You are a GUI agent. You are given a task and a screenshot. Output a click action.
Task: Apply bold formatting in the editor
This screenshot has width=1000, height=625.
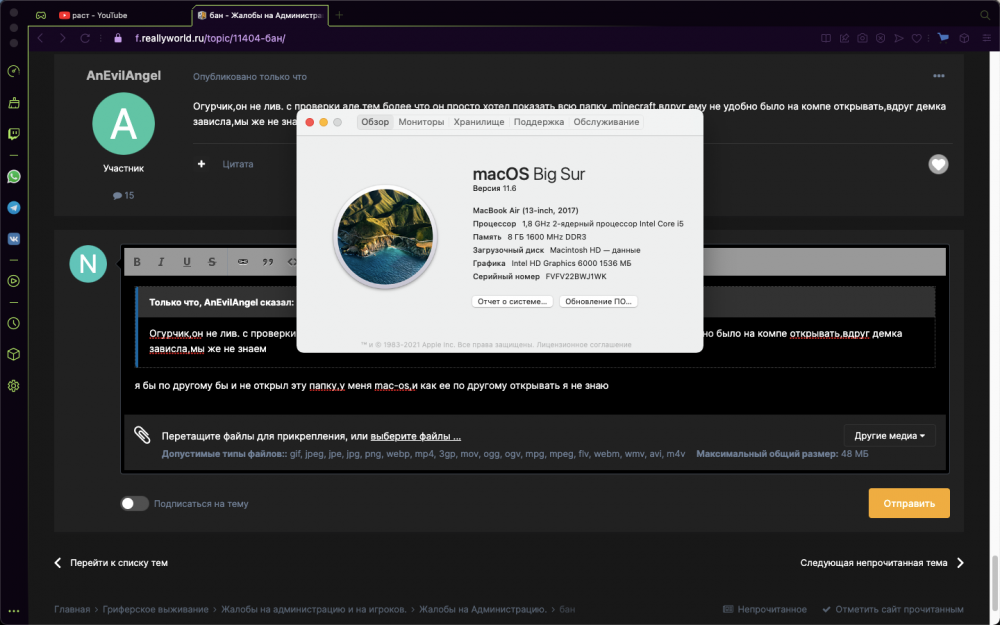tap(136, 261)
